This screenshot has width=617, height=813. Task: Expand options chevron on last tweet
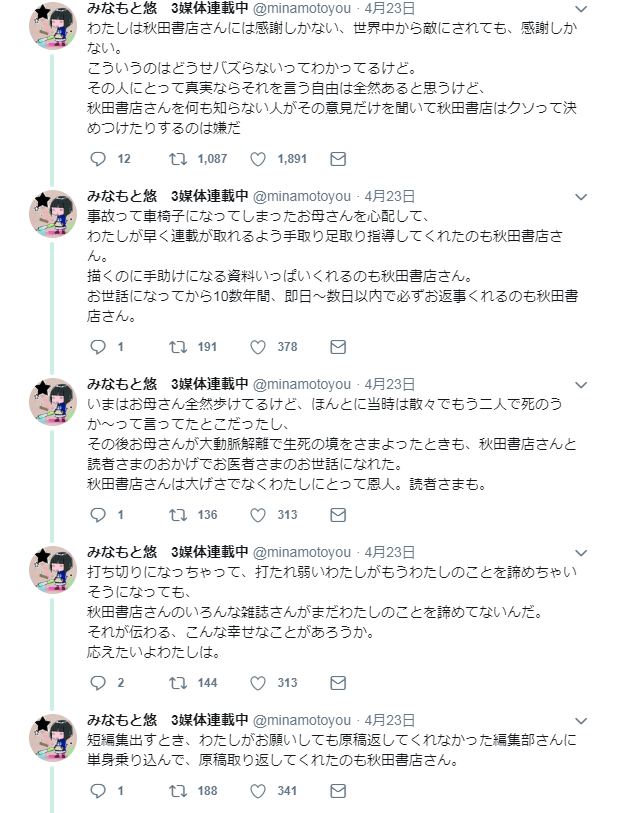point(586,721)
